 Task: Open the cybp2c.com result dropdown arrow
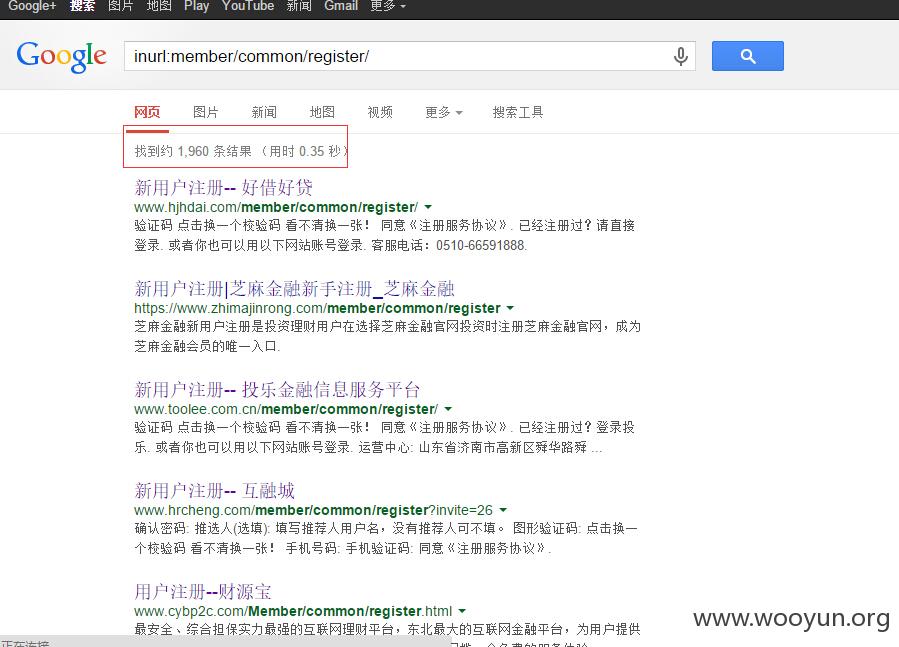point(462,611)
